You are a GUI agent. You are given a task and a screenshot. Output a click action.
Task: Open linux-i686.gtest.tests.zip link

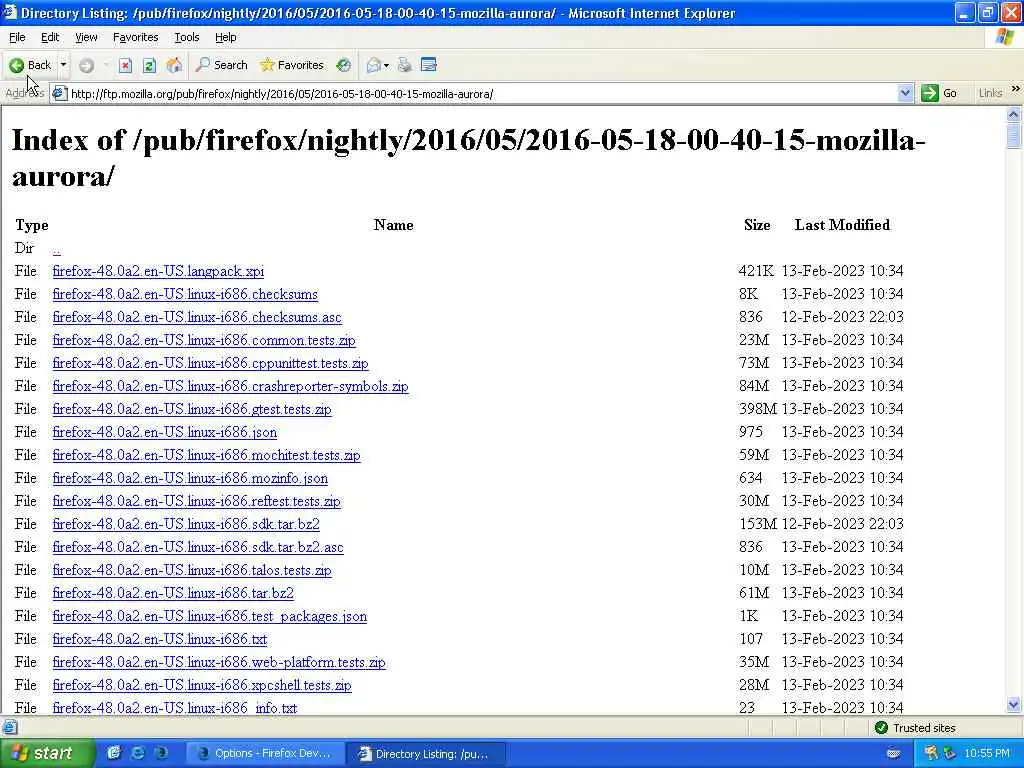click(192, 409)
